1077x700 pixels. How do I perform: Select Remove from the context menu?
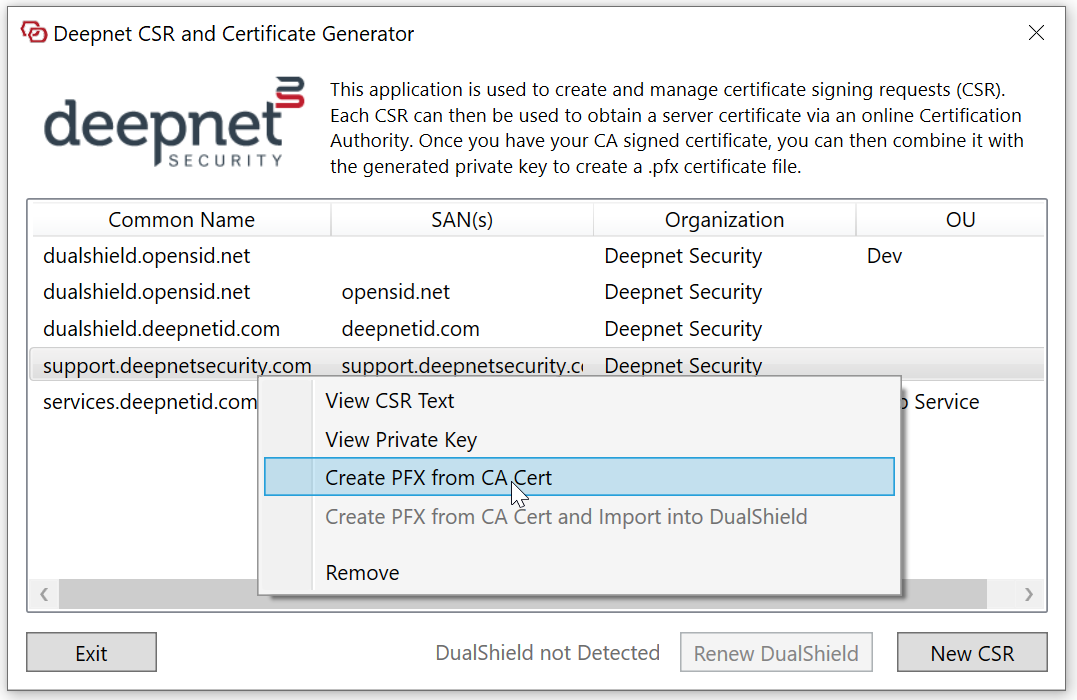click(x=362, y=573)
